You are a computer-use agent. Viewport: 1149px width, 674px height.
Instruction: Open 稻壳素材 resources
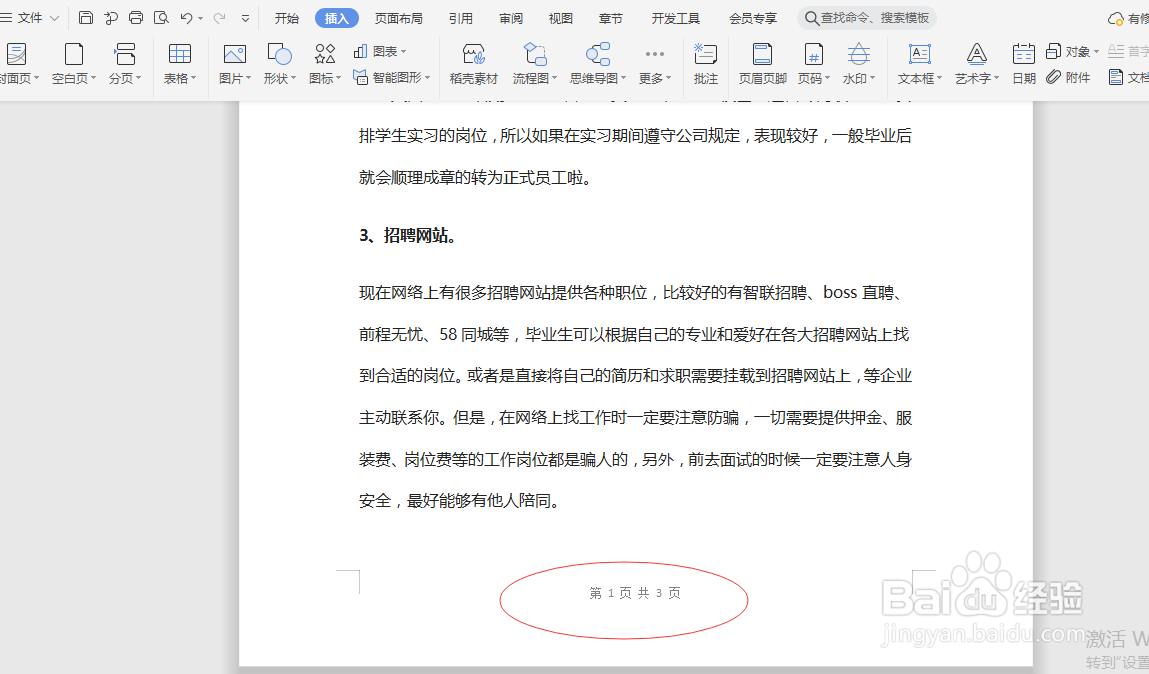pos(473,64)
